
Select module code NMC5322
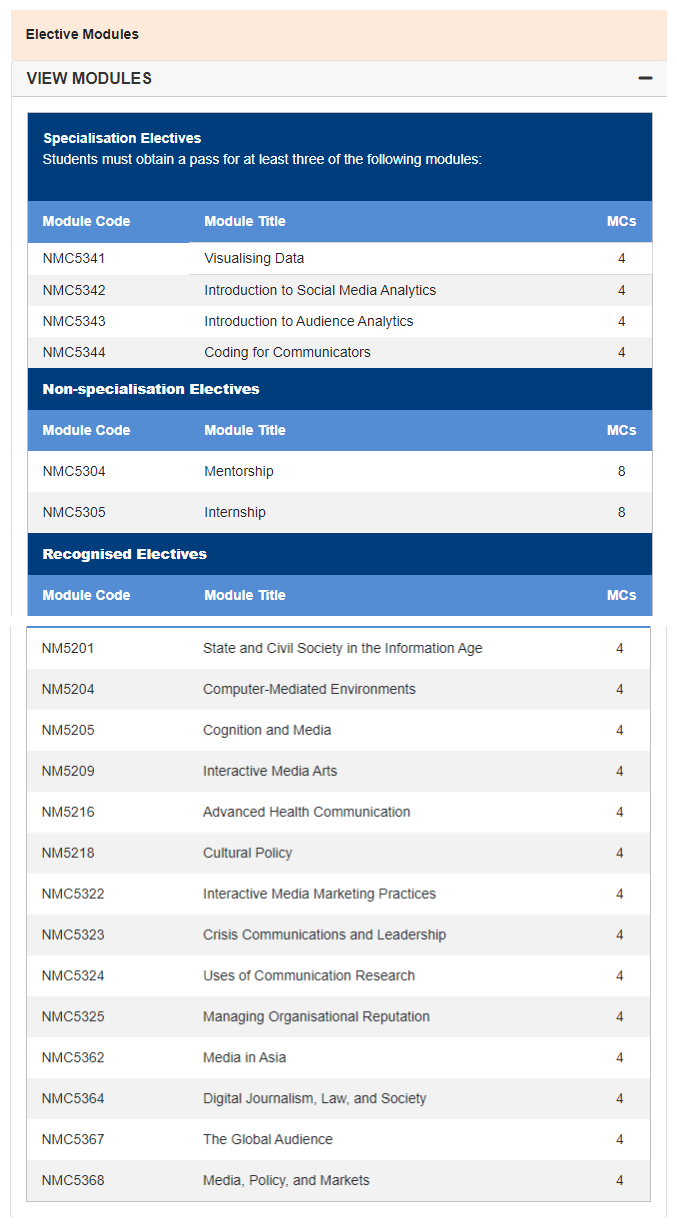pos(73,894)
